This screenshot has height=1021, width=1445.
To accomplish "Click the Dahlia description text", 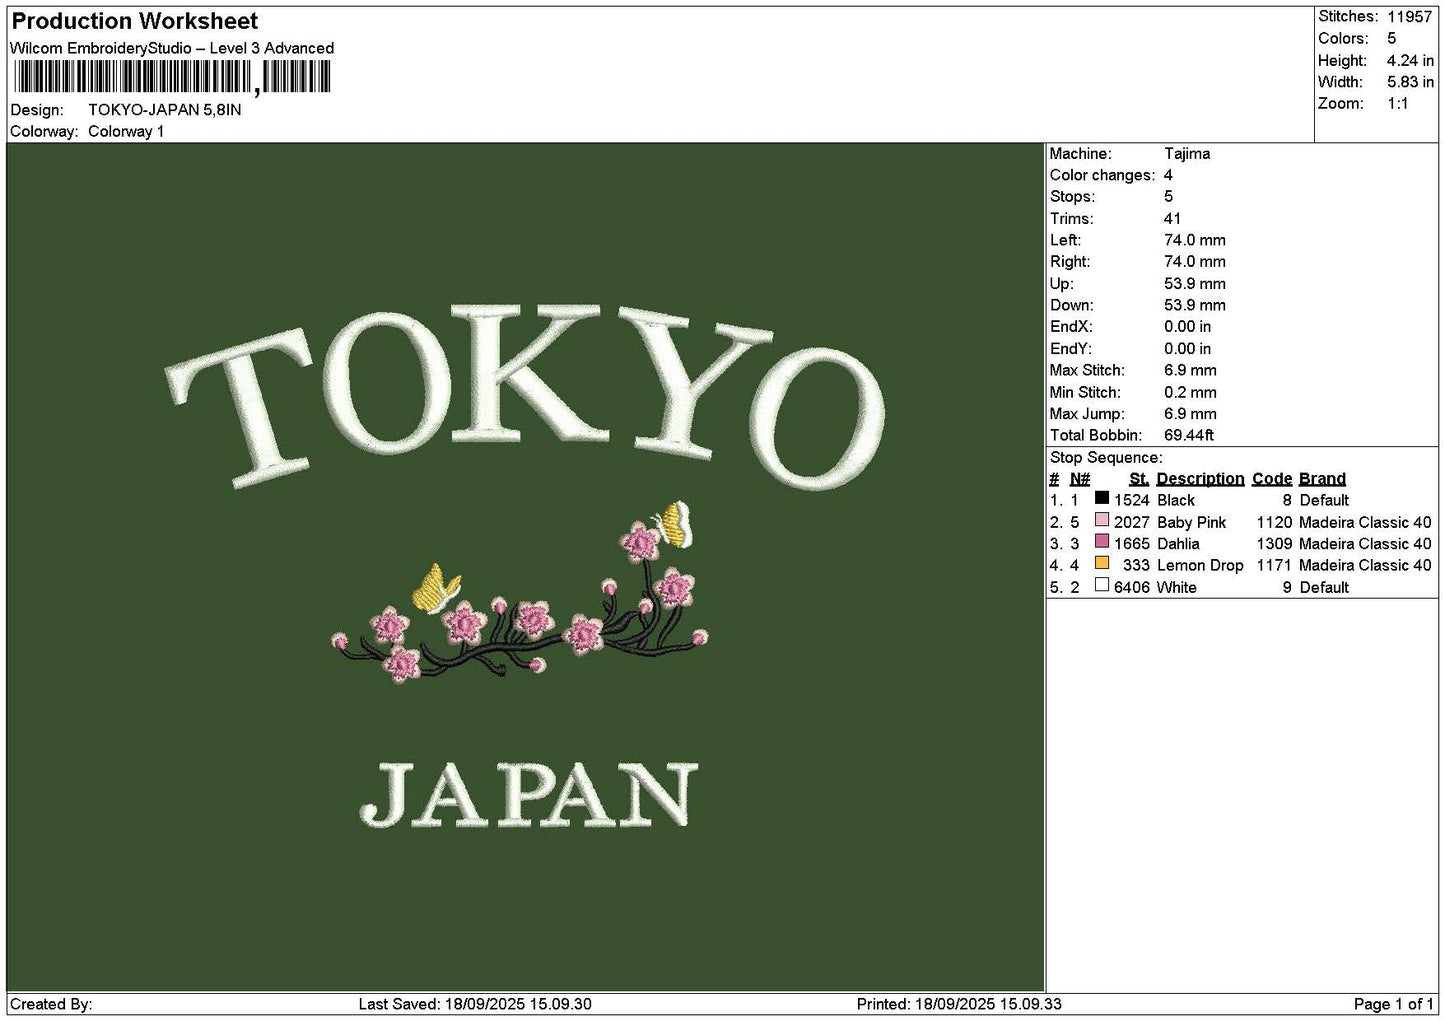I will 1178,544.
